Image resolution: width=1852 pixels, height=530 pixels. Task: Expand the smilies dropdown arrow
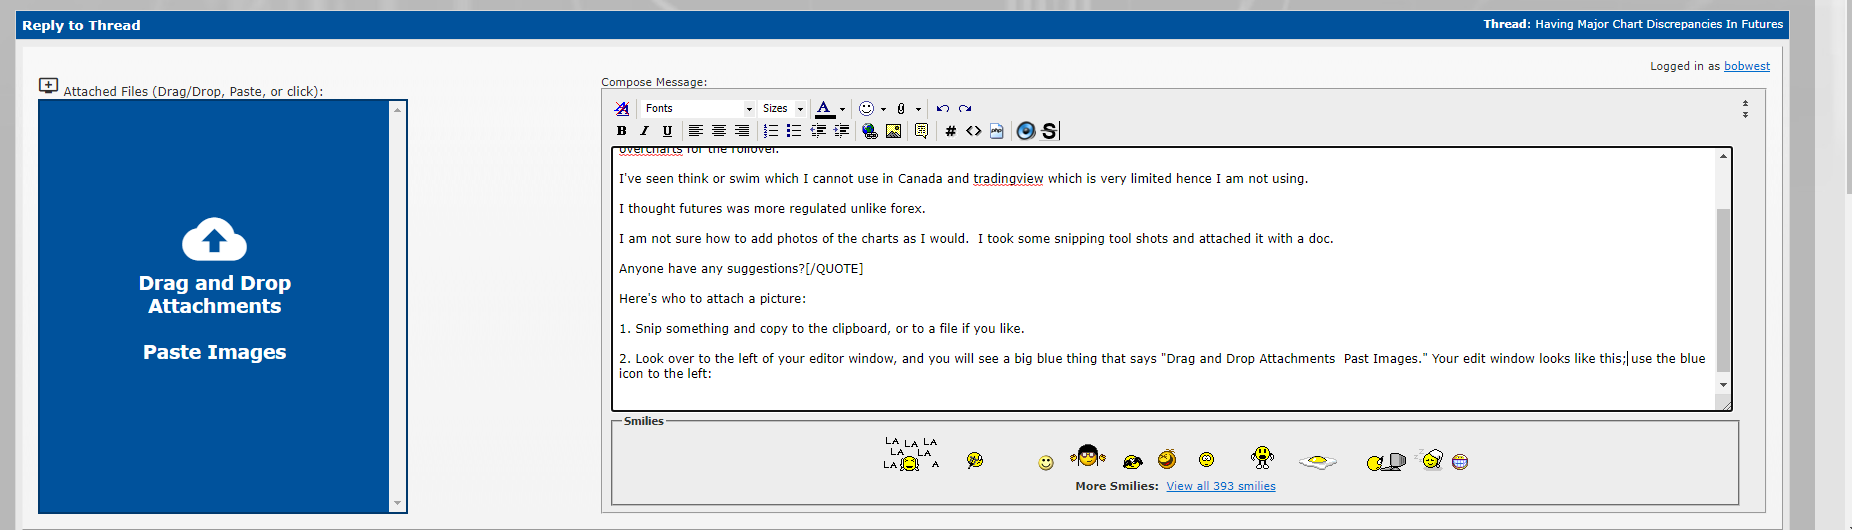(x=883, y=109)
